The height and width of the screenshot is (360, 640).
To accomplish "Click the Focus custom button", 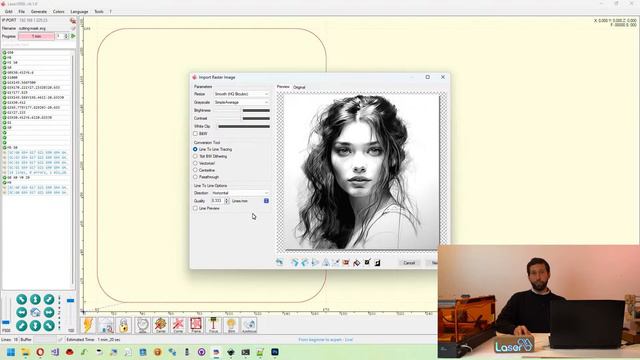I will [213, 325].
